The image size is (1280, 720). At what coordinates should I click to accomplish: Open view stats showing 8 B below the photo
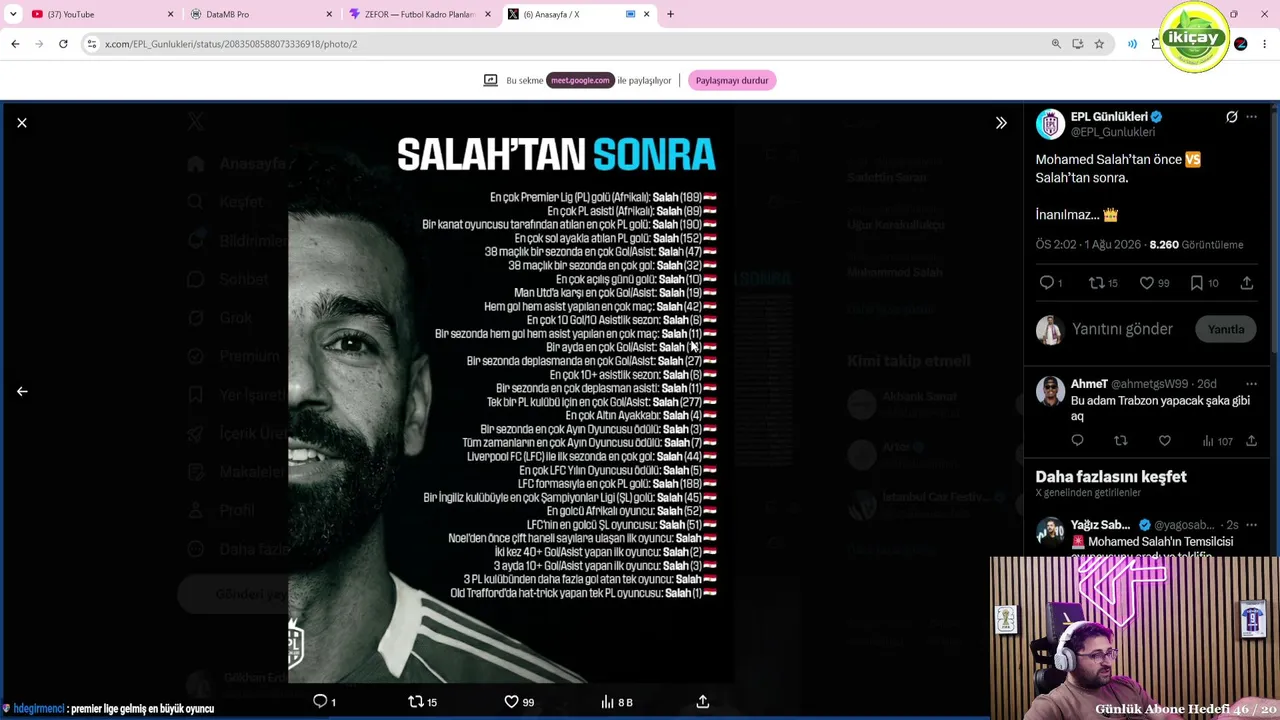616,702
